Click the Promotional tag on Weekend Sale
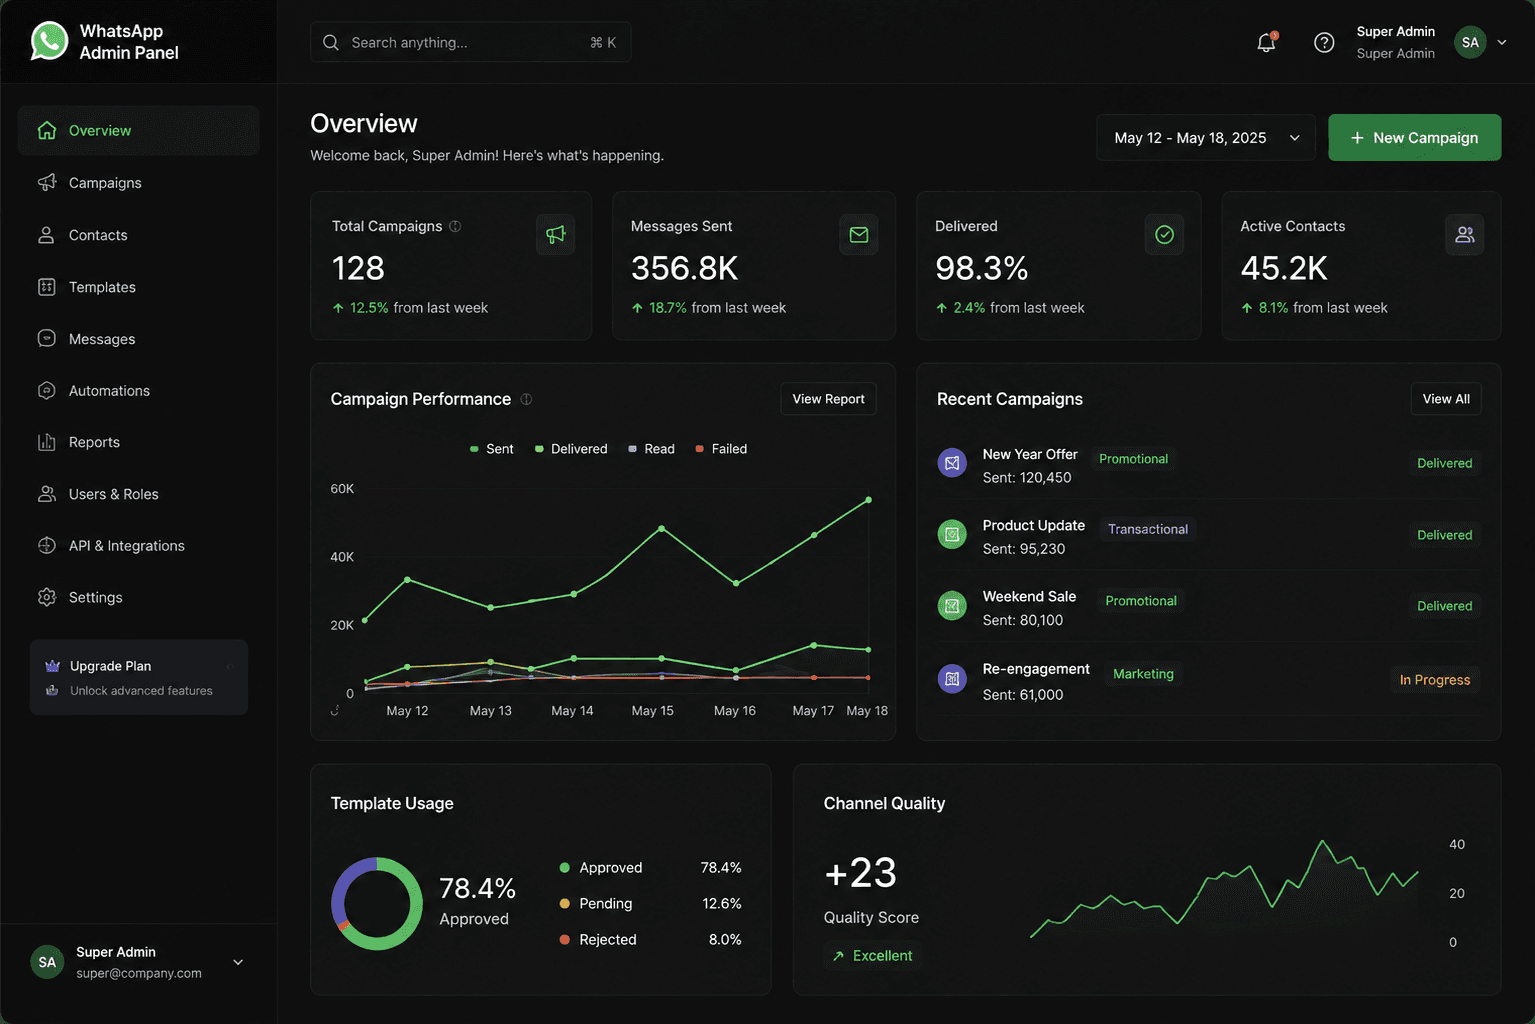Viewport: 1535px width, 1024px height. tap(1141, 601)
